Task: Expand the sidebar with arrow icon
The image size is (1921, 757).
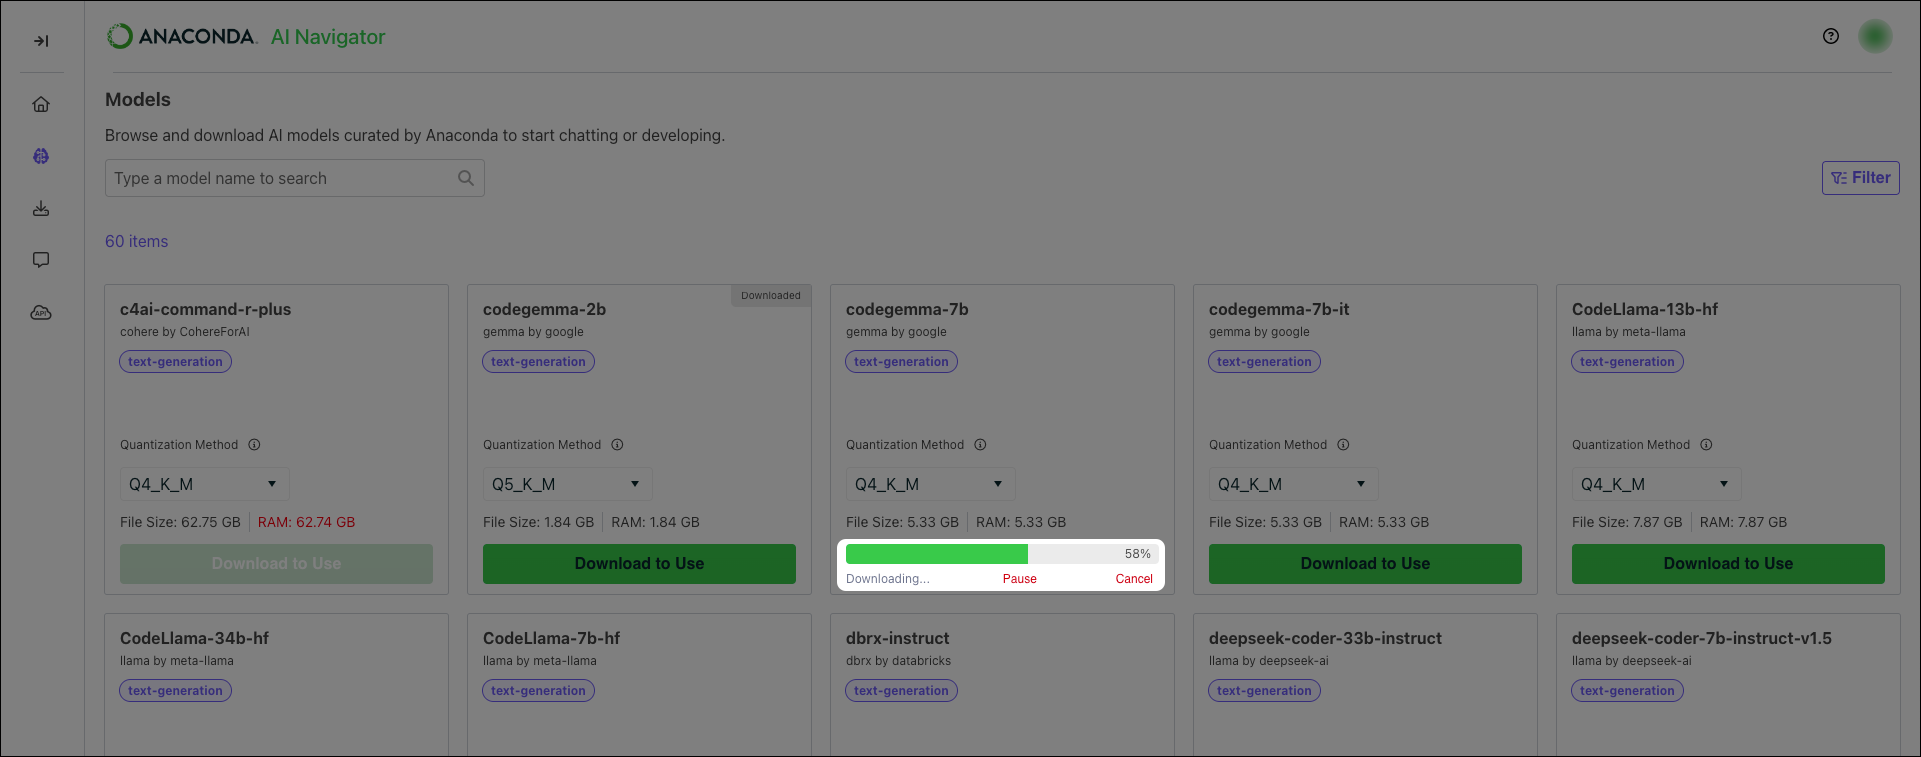Action: coord(41,41)
